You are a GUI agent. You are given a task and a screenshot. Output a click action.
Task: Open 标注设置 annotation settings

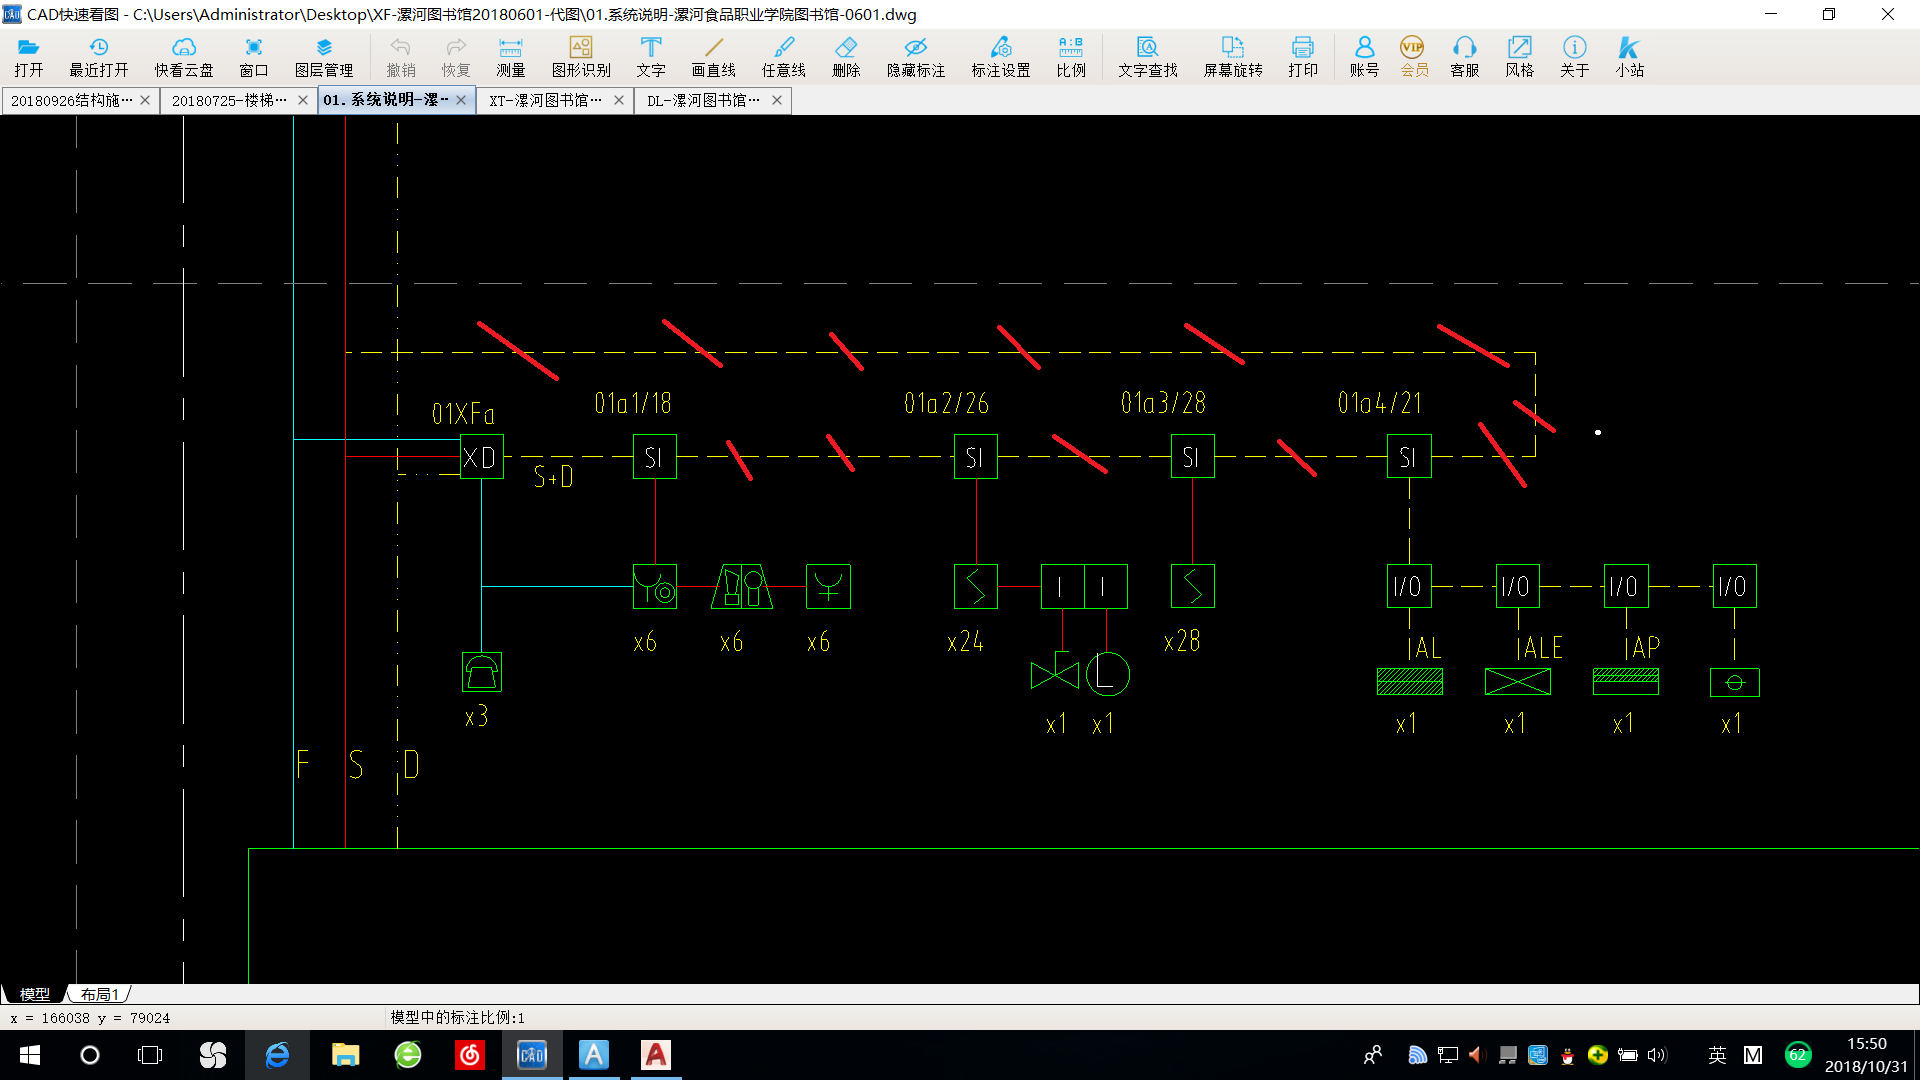point(1001,57)
